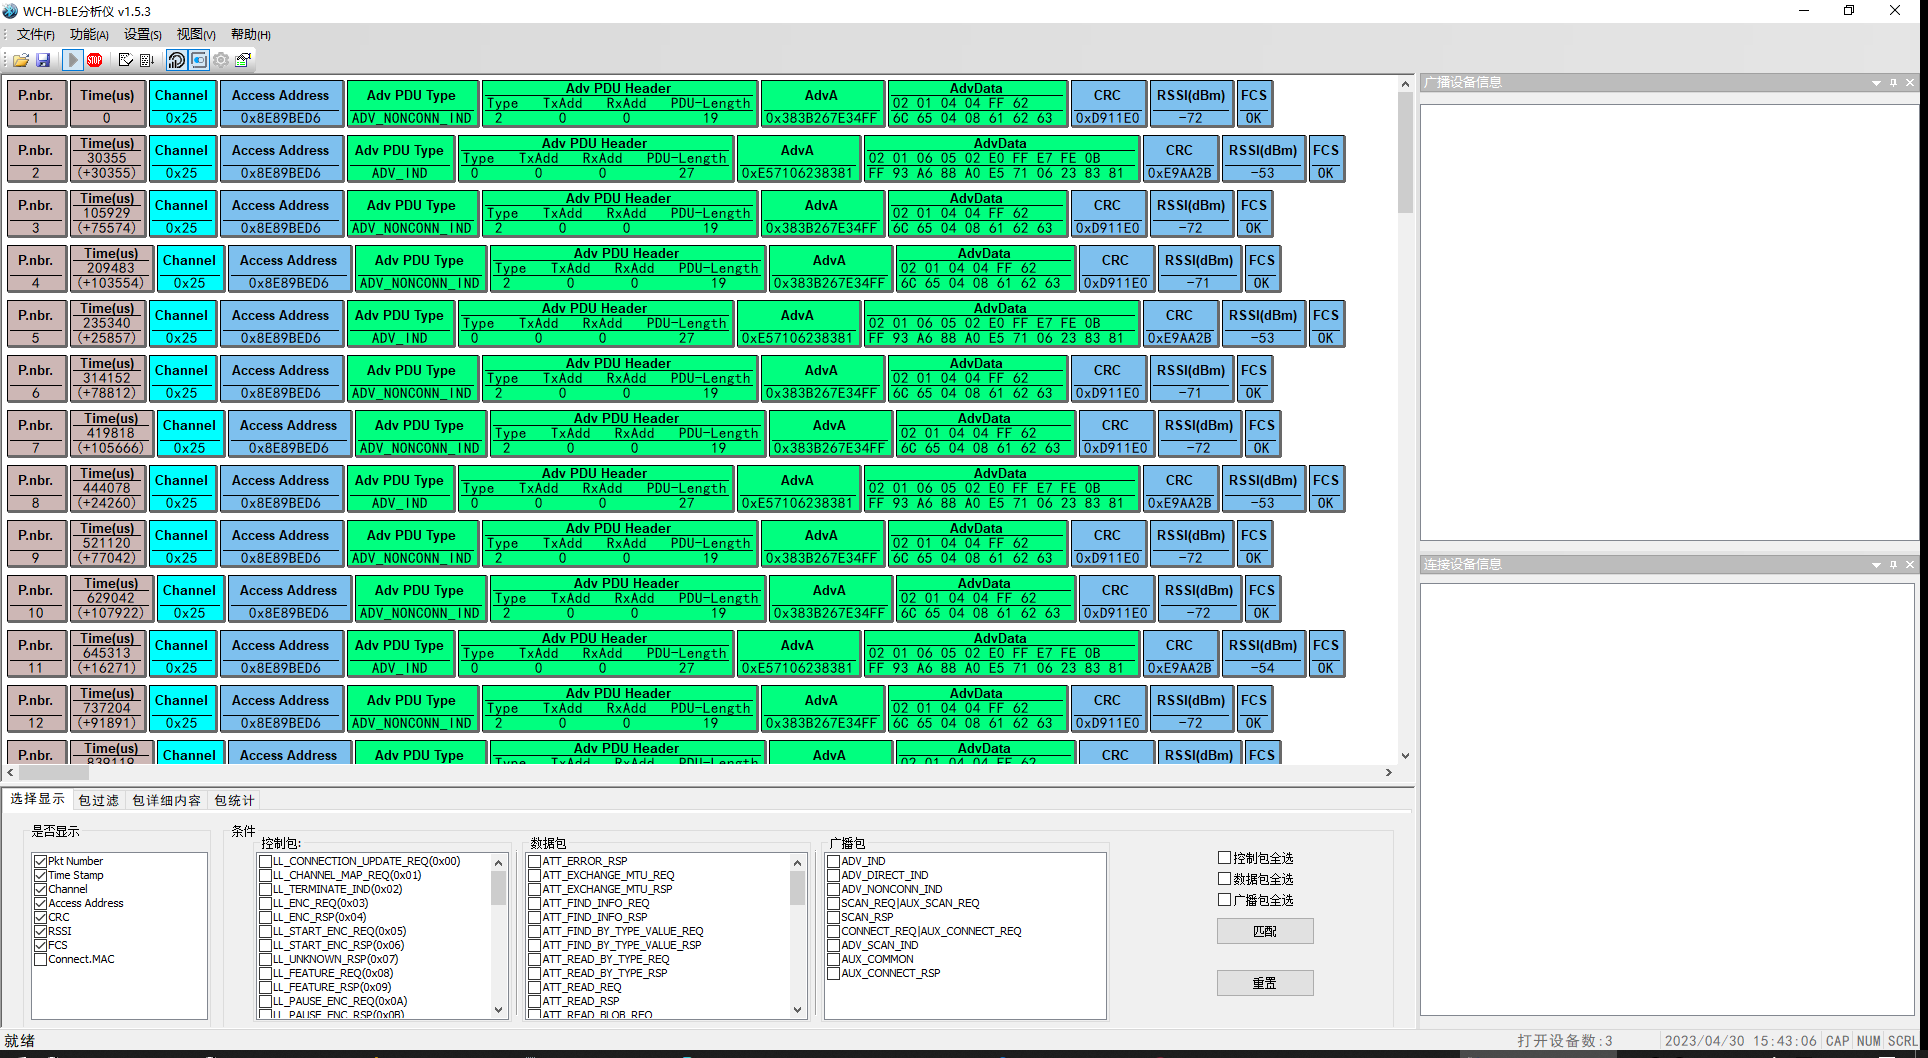Toggle the Channel display checkbox
The height and width of the screenshot is (1058, 1928).
[41, 889]
